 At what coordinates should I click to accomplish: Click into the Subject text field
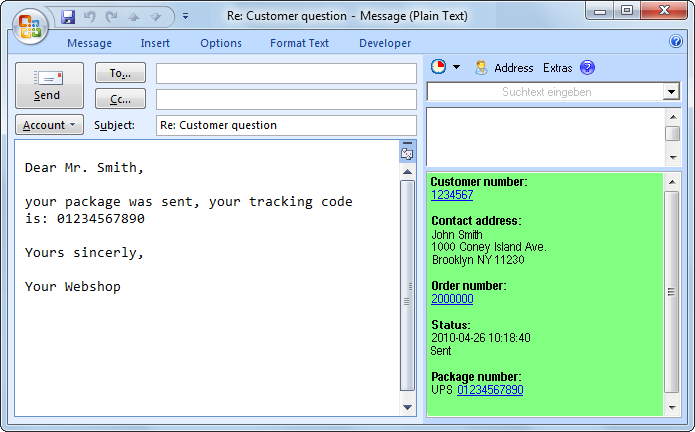point(286,125)
